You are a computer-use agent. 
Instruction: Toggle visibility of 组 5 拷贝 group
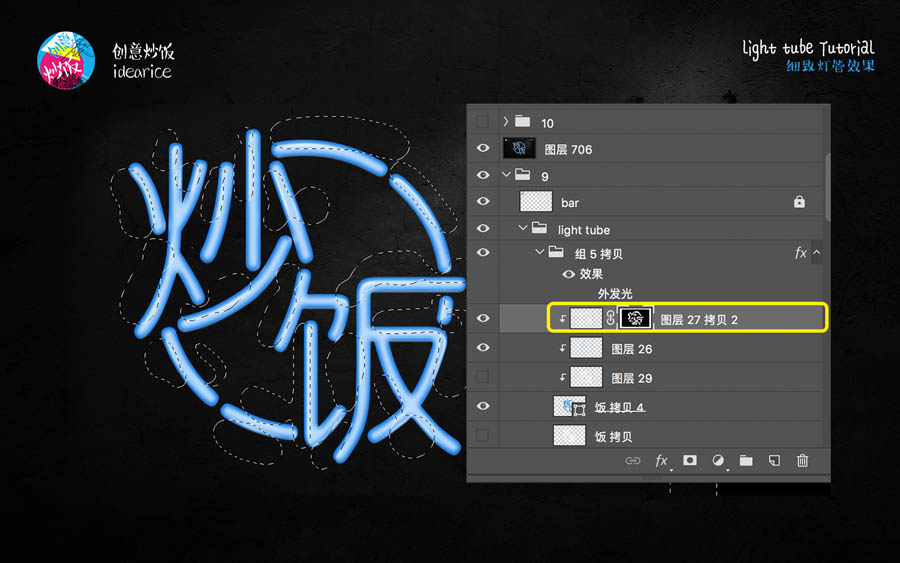pyautogui.click(x=483, y=253)
